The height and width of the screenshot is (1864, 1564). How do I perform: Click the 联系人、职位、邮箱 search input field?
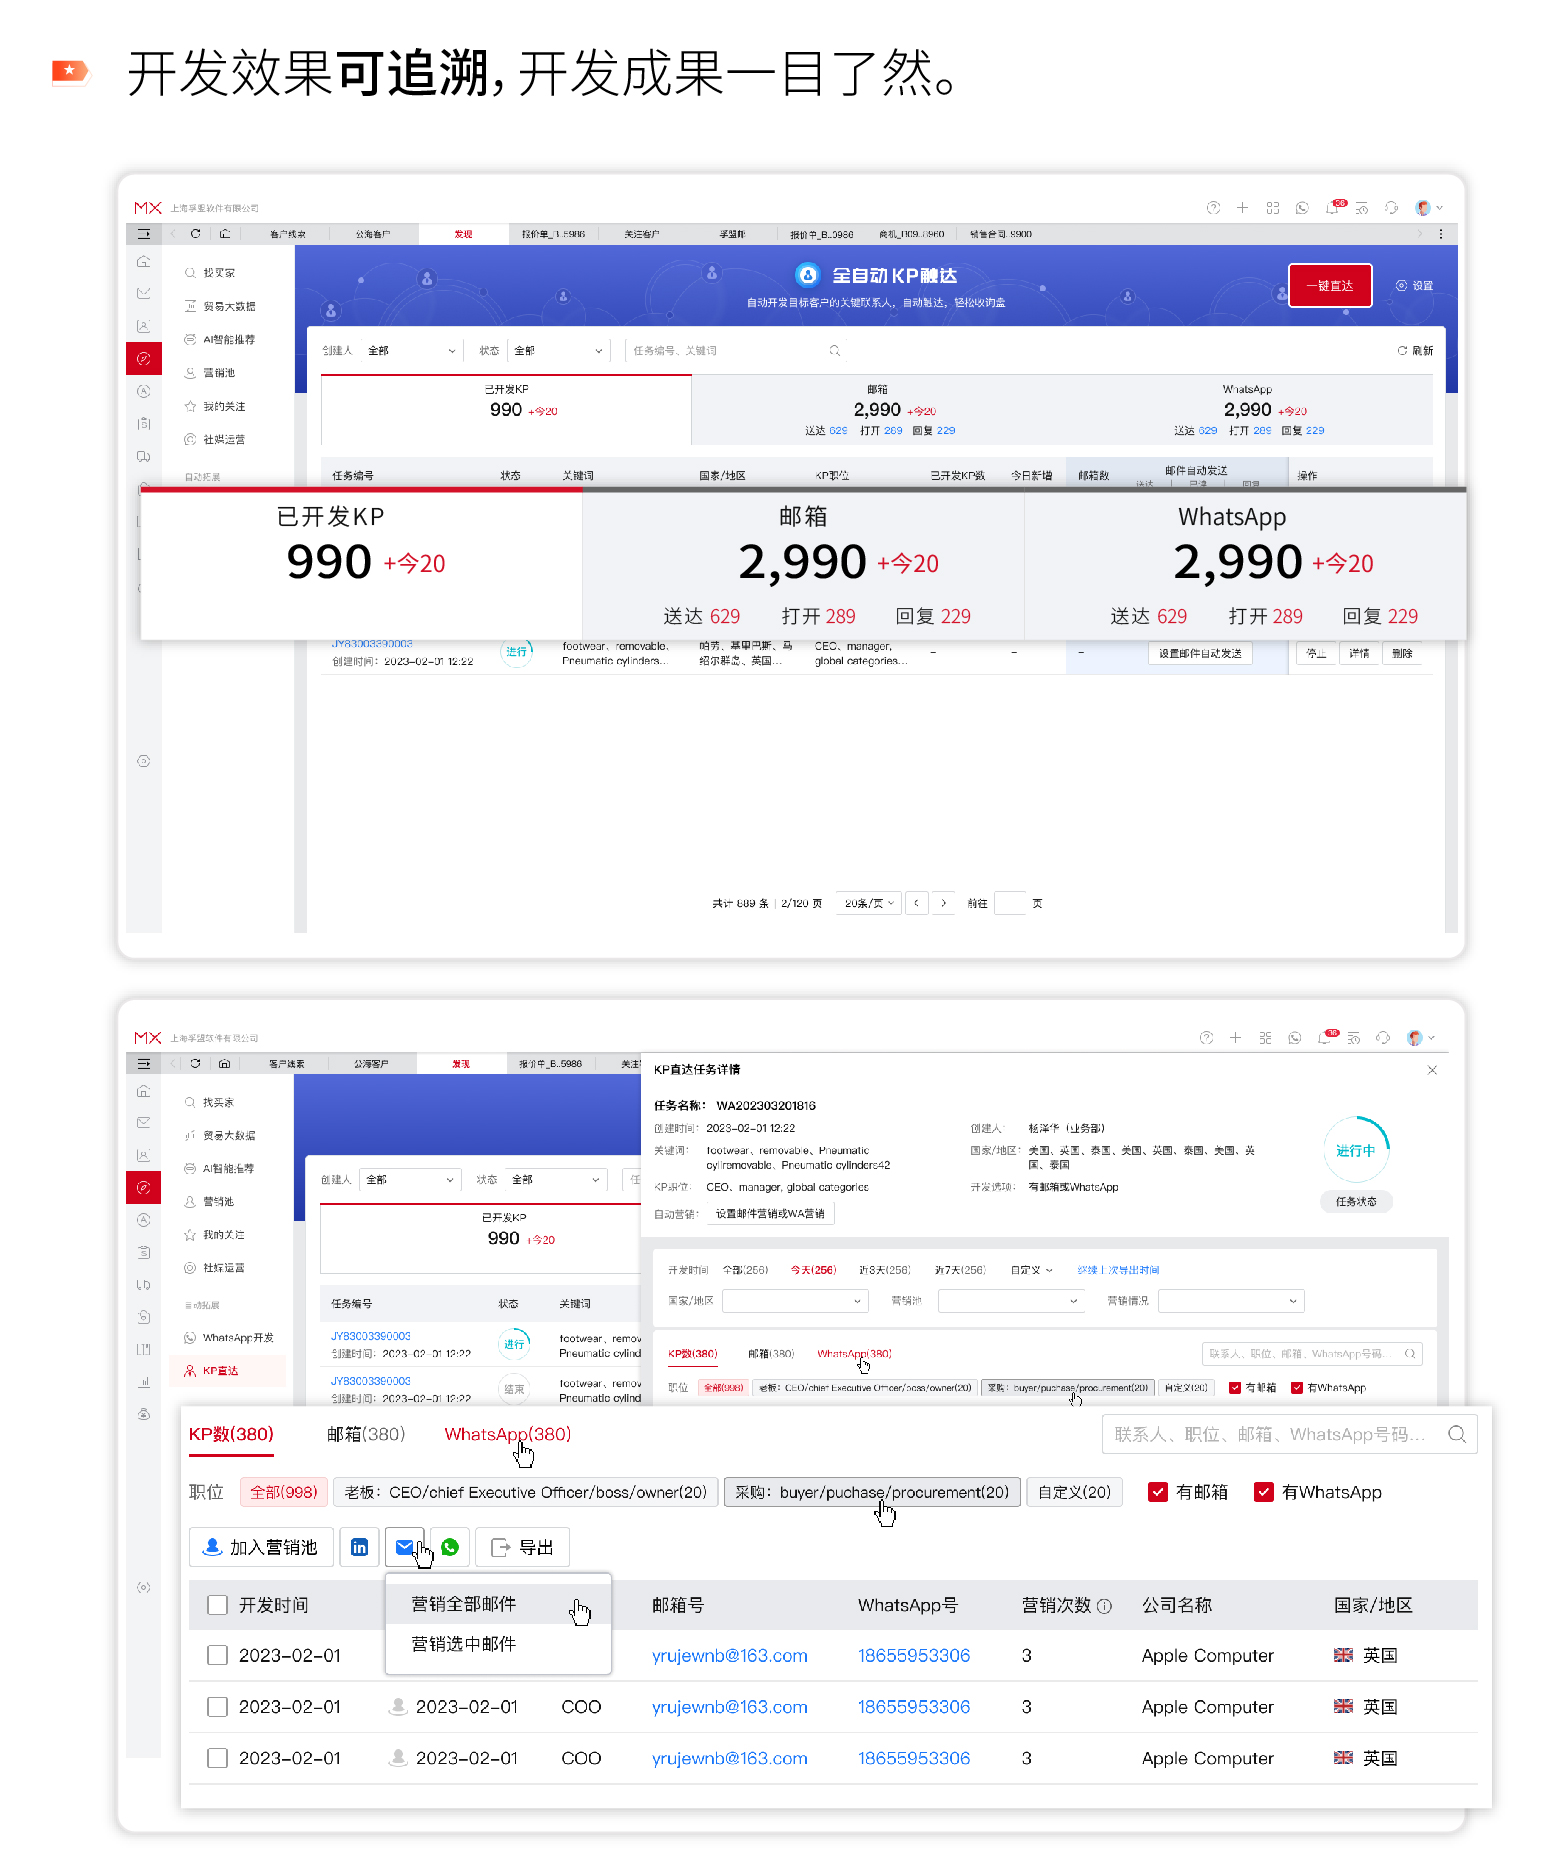click(x=1270, y=1434)
